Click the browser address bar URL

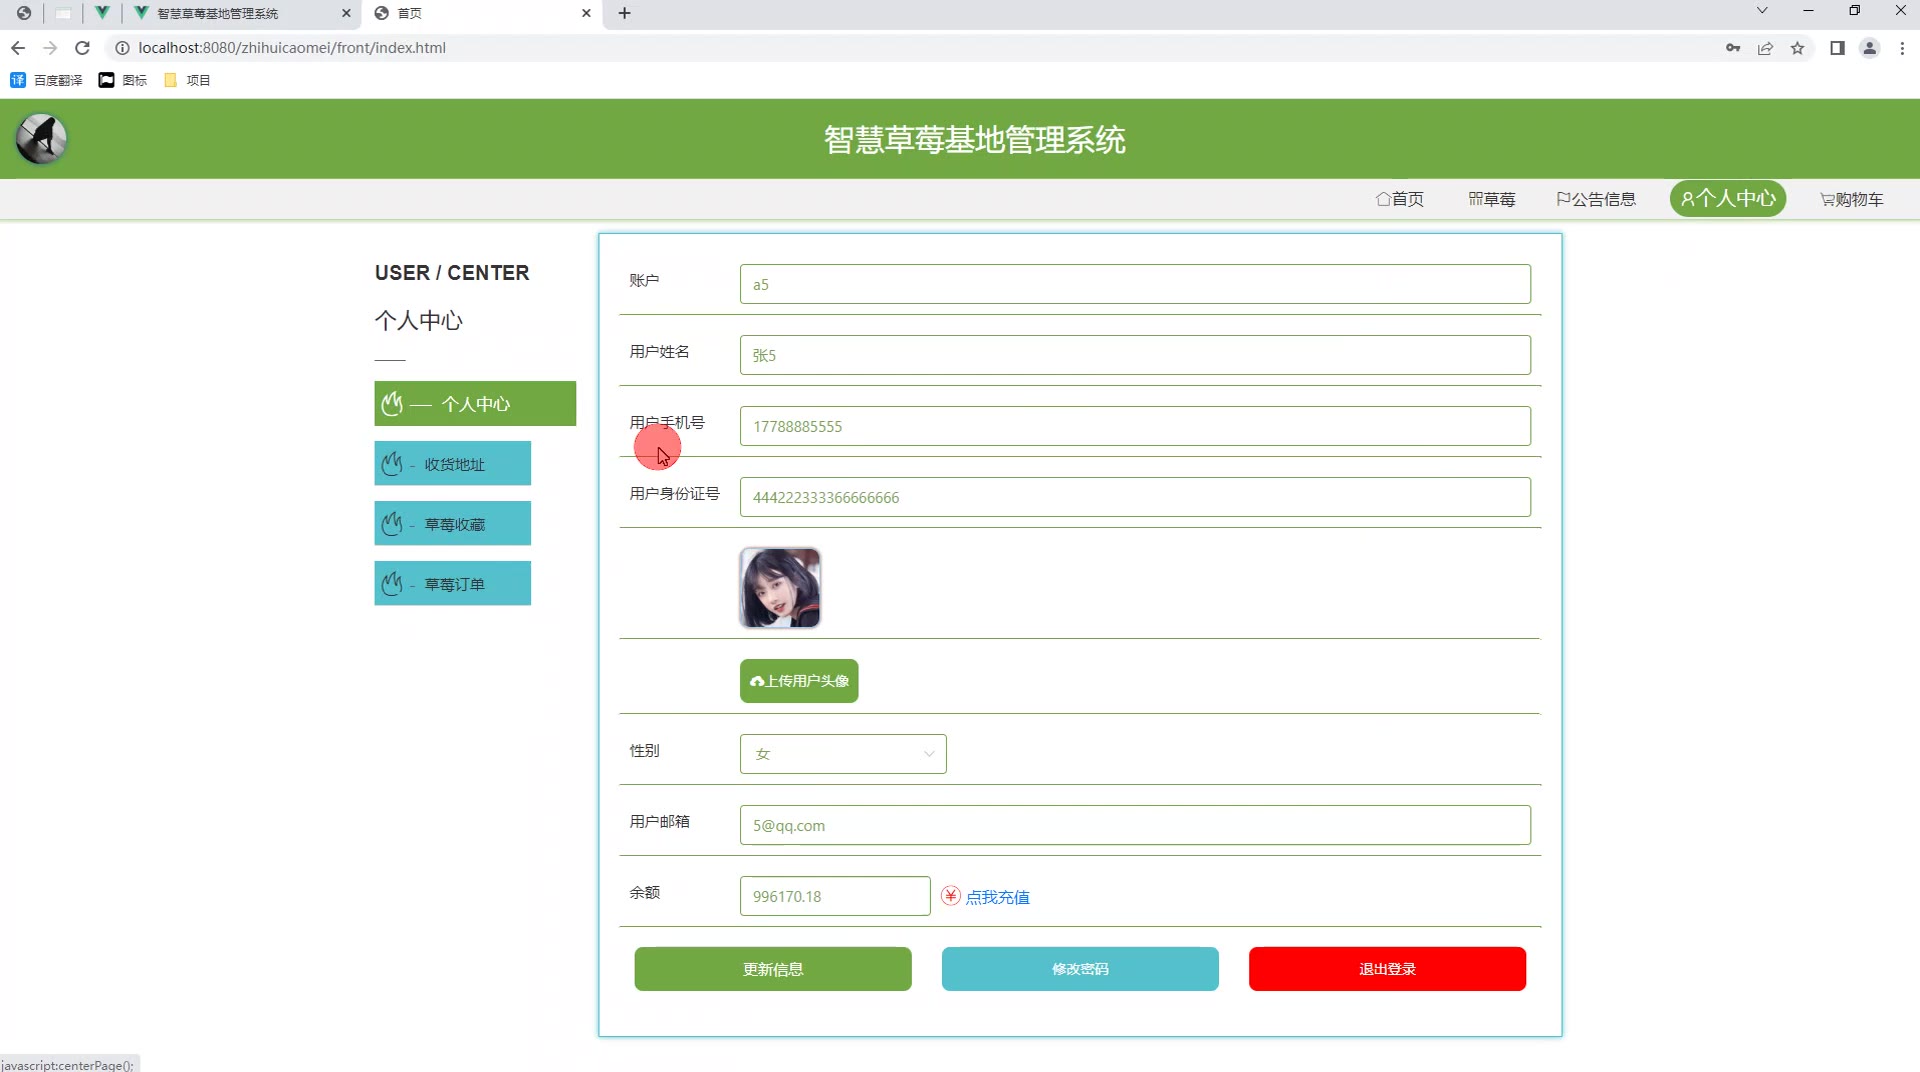292,48
